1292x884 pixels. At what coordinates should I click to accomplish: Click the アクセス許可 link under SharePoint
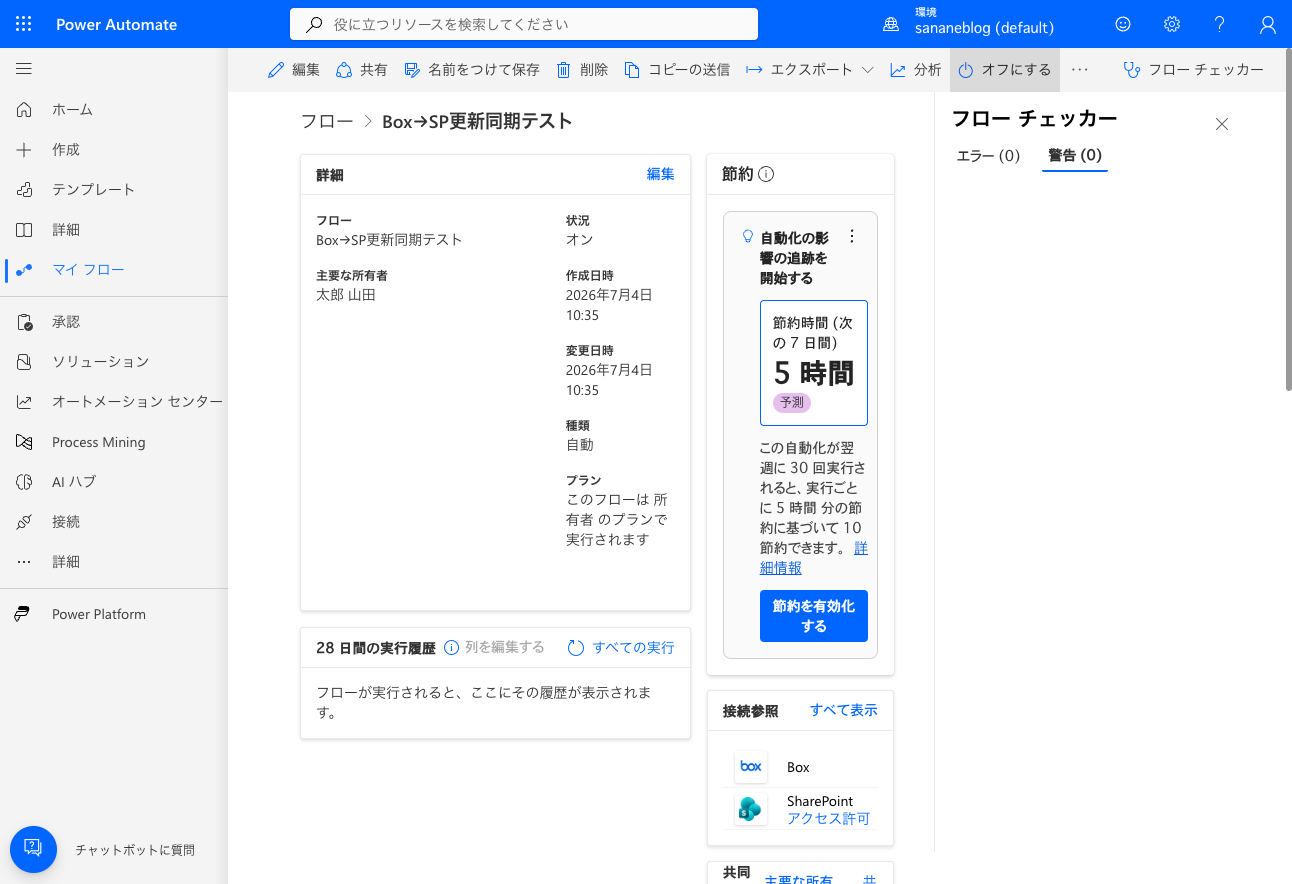point(828,818)
